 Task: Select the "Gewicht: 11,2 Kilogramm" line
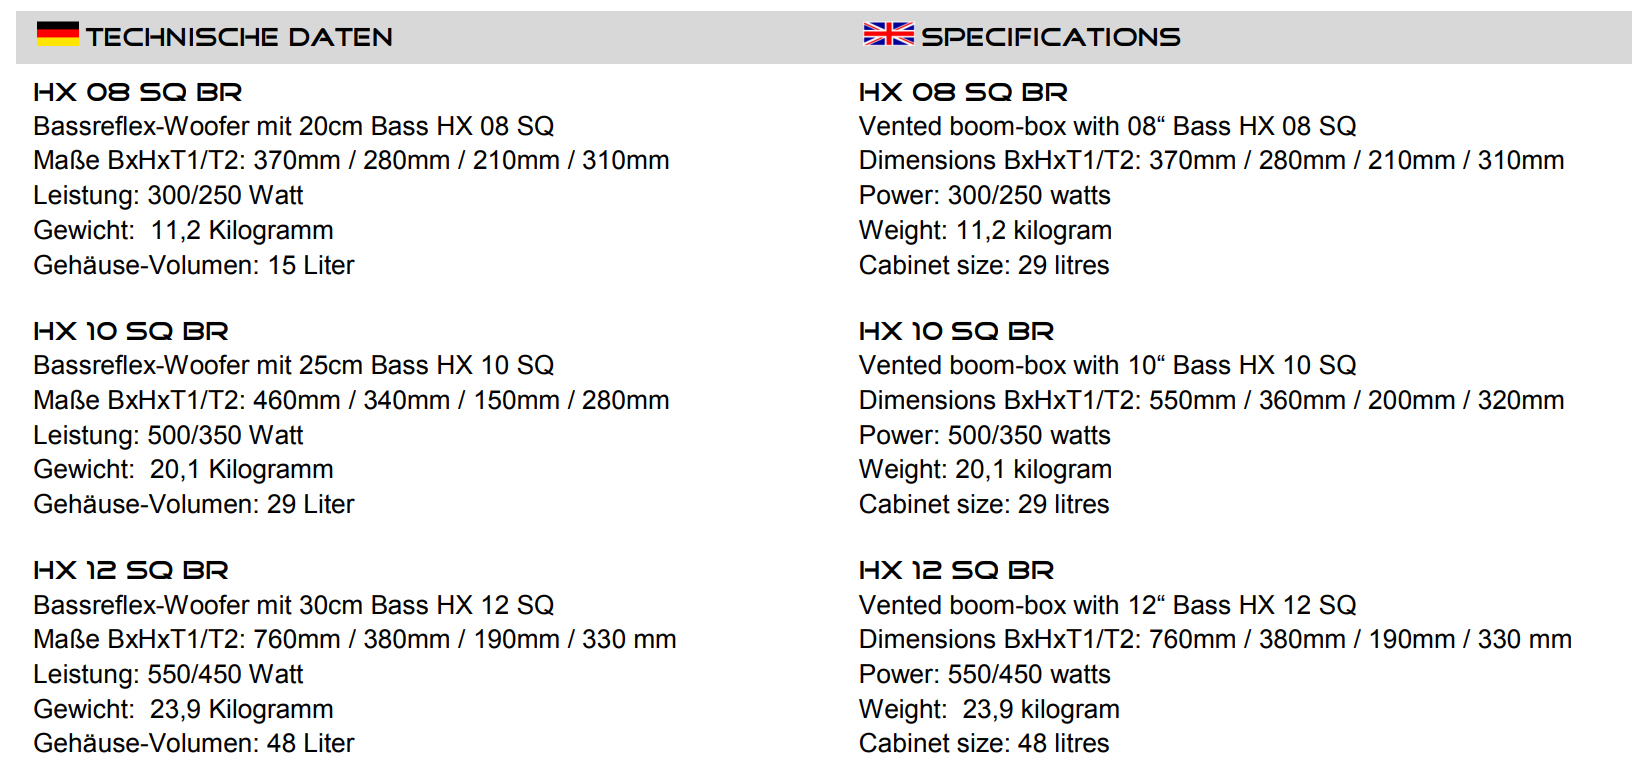coord(183,230)
